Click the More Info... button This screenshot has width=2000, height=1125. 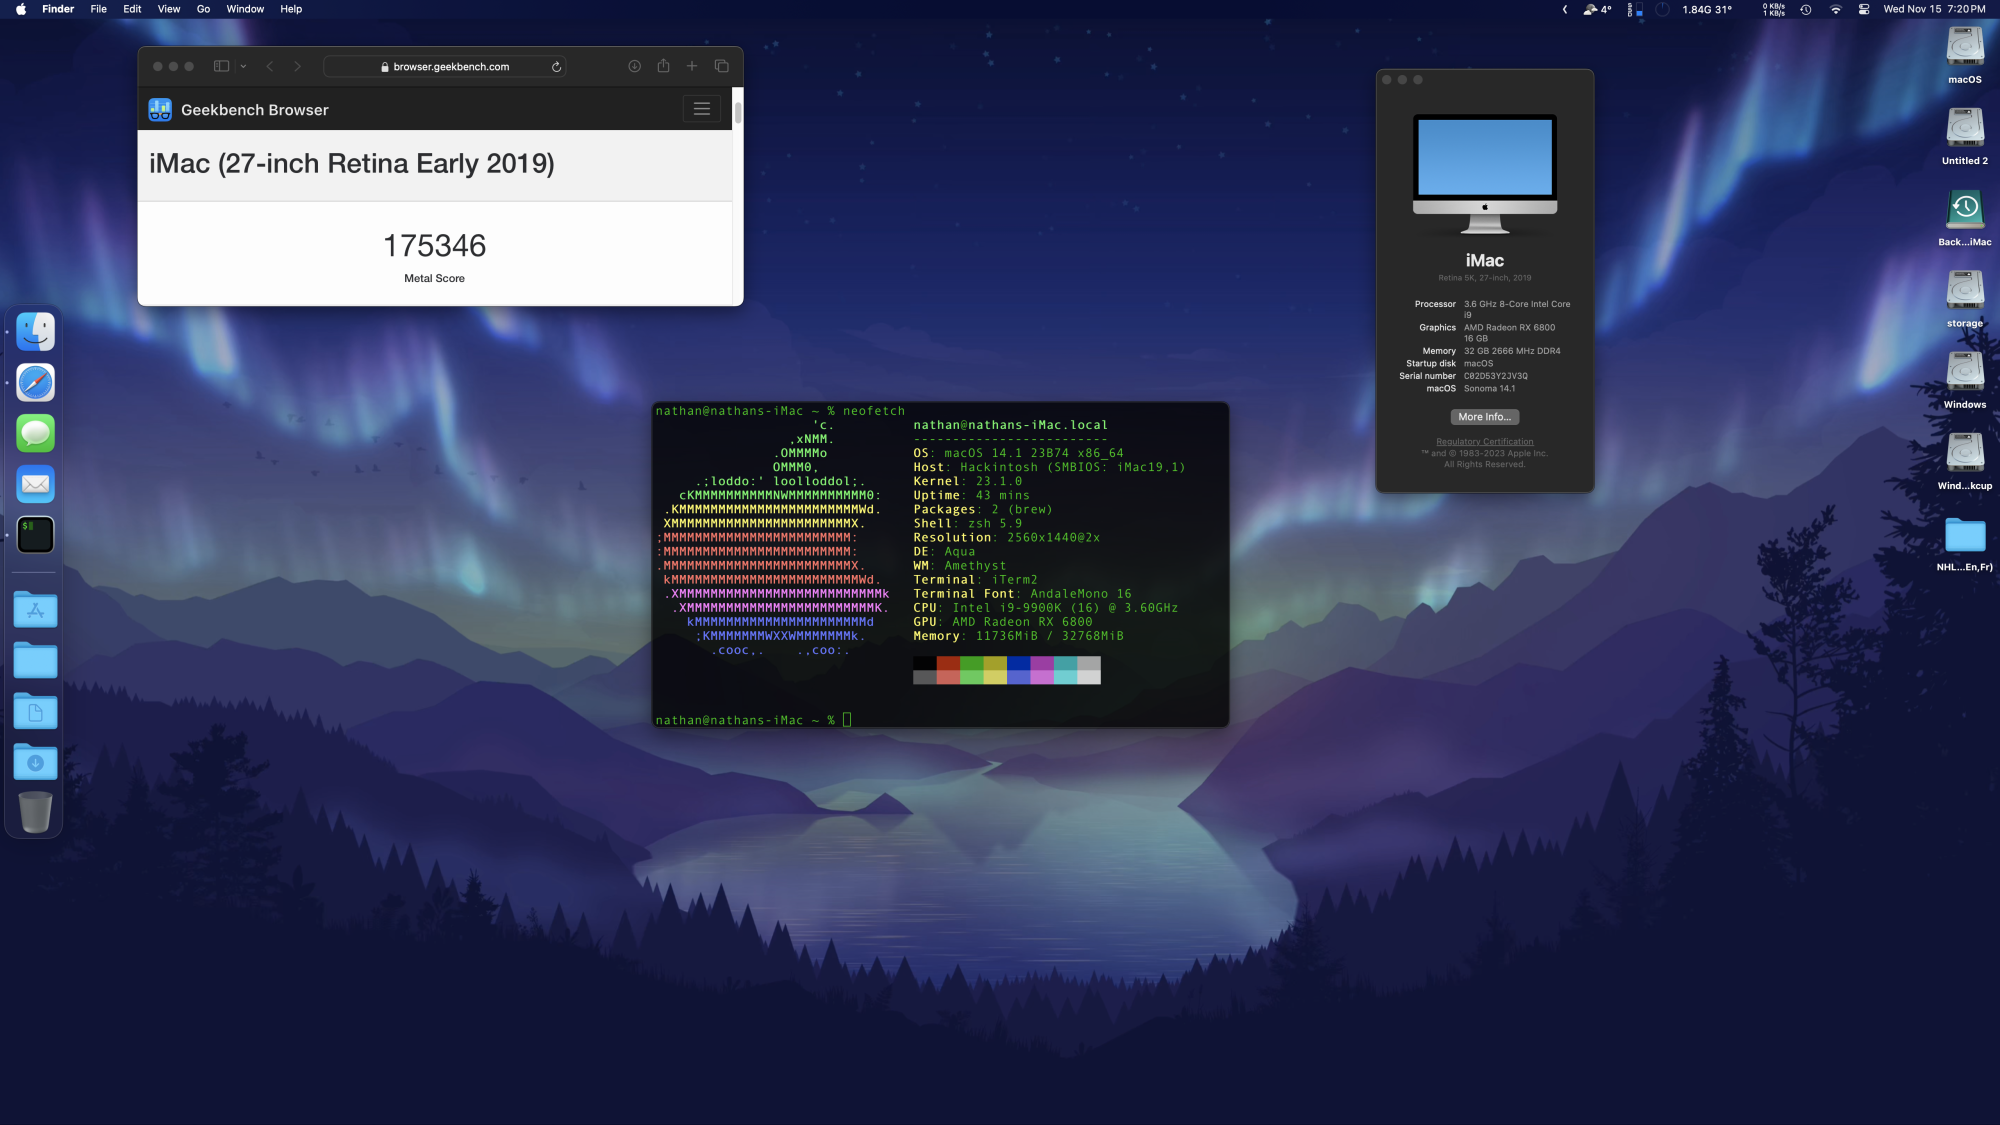click(x=1484, y=417)
